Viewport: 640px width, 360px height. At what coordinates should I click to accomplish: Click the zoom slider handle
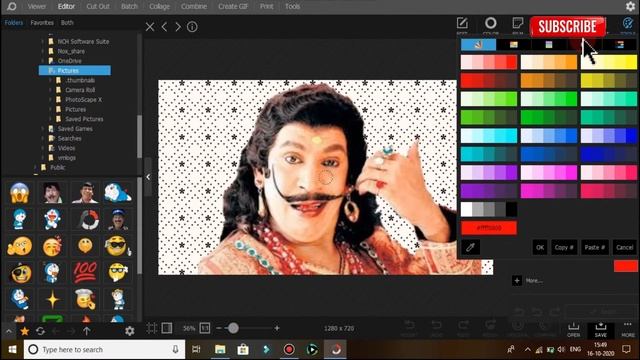[x=233, y=328]
